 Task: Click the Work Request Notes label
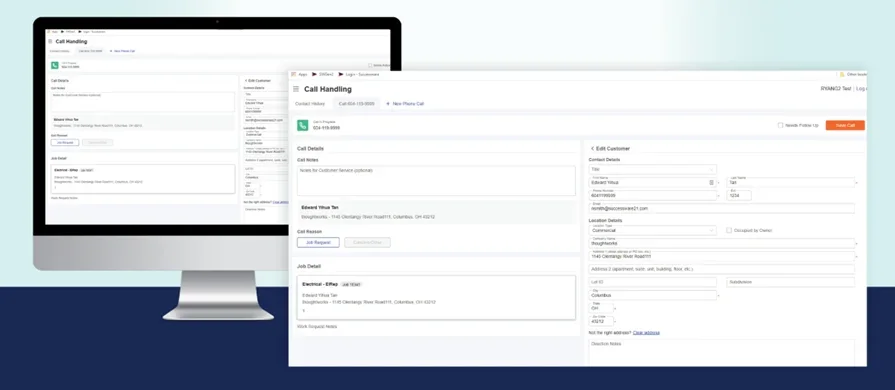point(317,327)
